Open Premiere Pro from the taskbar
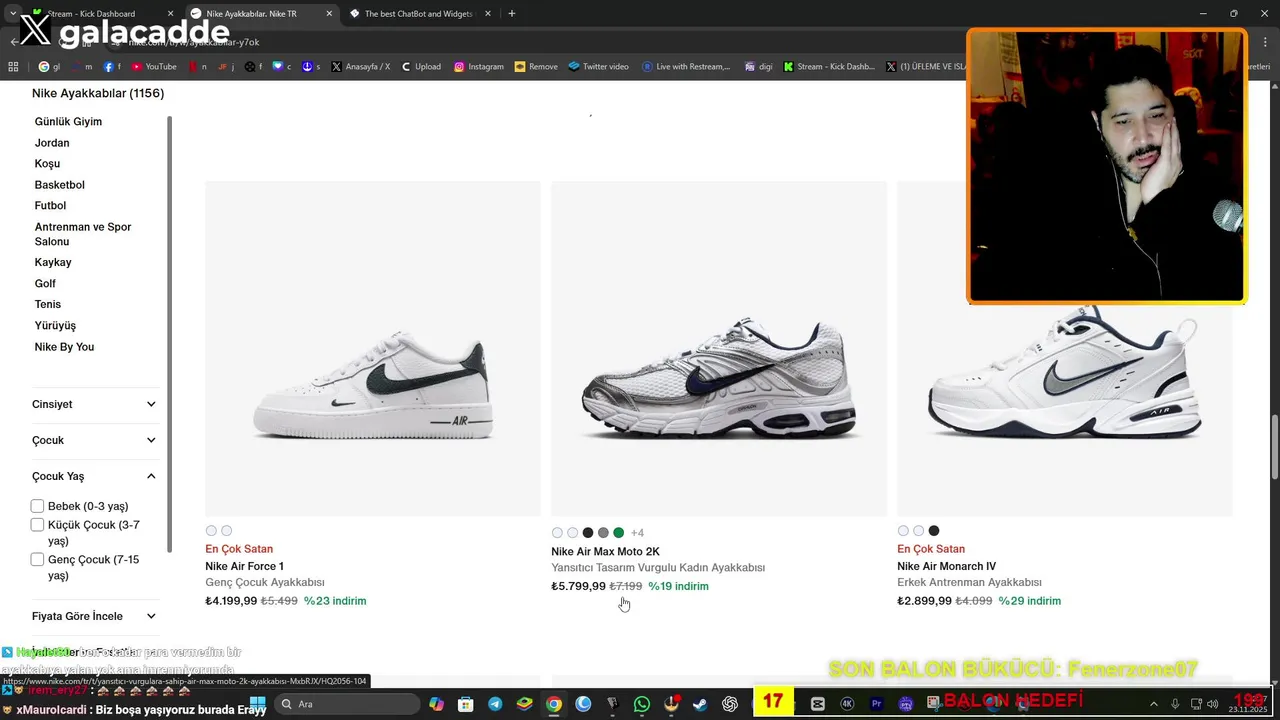Screen dimensions: 1280x720 coord(877,704)
